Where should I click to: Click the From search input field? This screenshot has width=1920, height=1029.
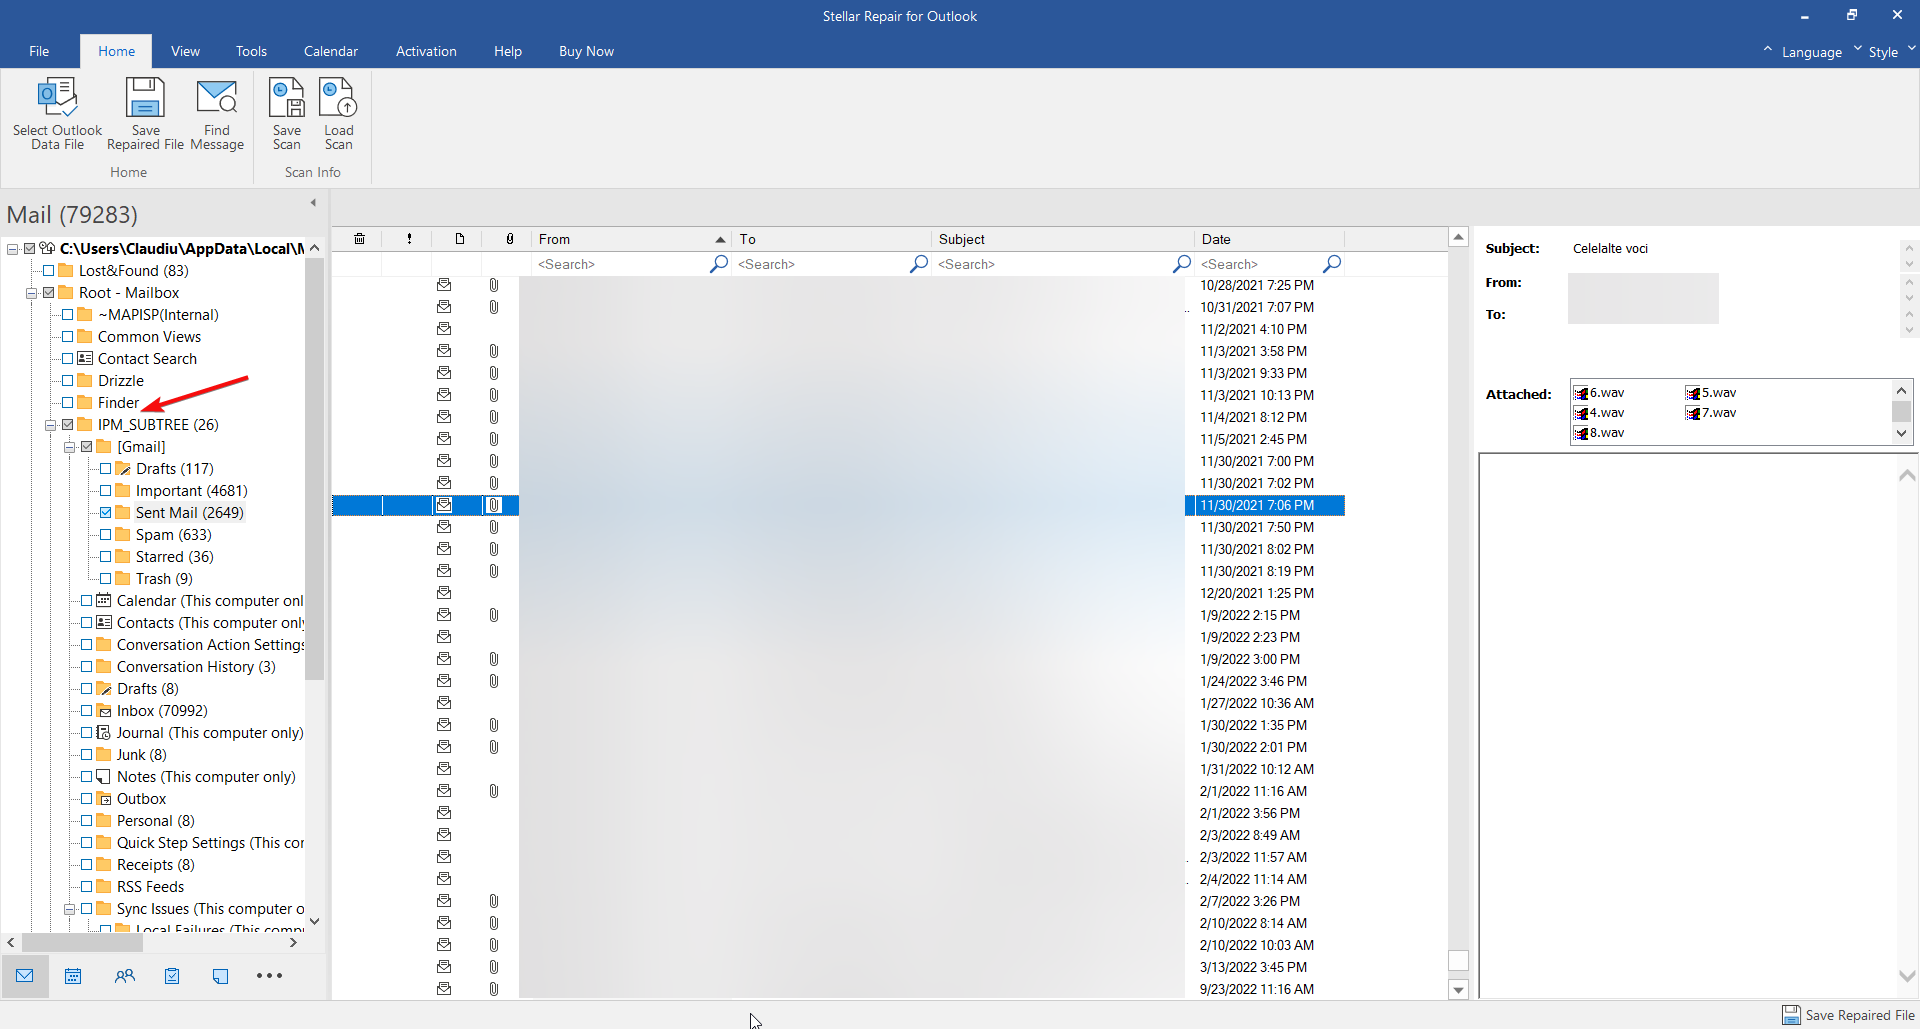[620, 264]
